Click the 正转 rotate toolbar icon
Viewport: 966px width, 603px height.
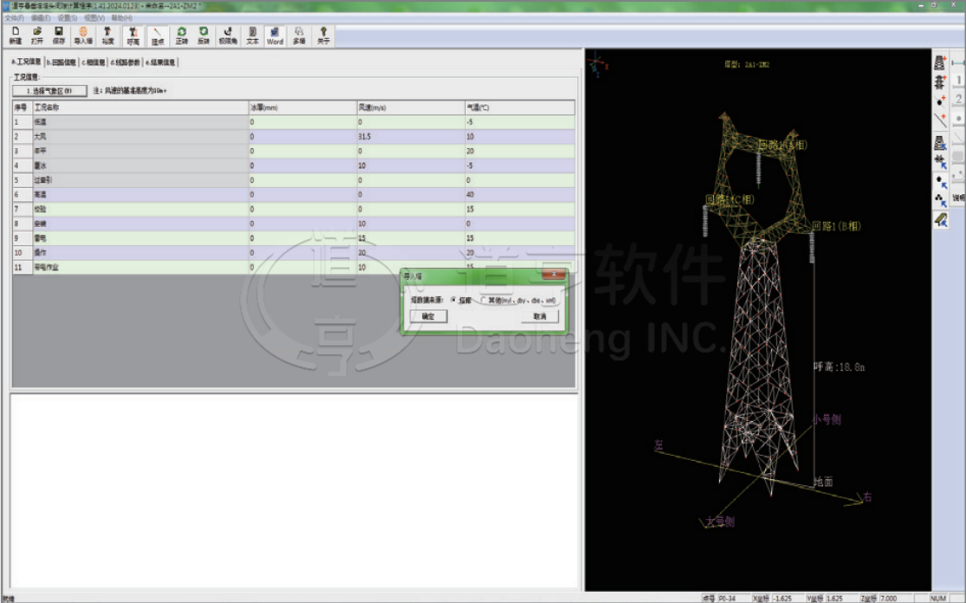181,35
